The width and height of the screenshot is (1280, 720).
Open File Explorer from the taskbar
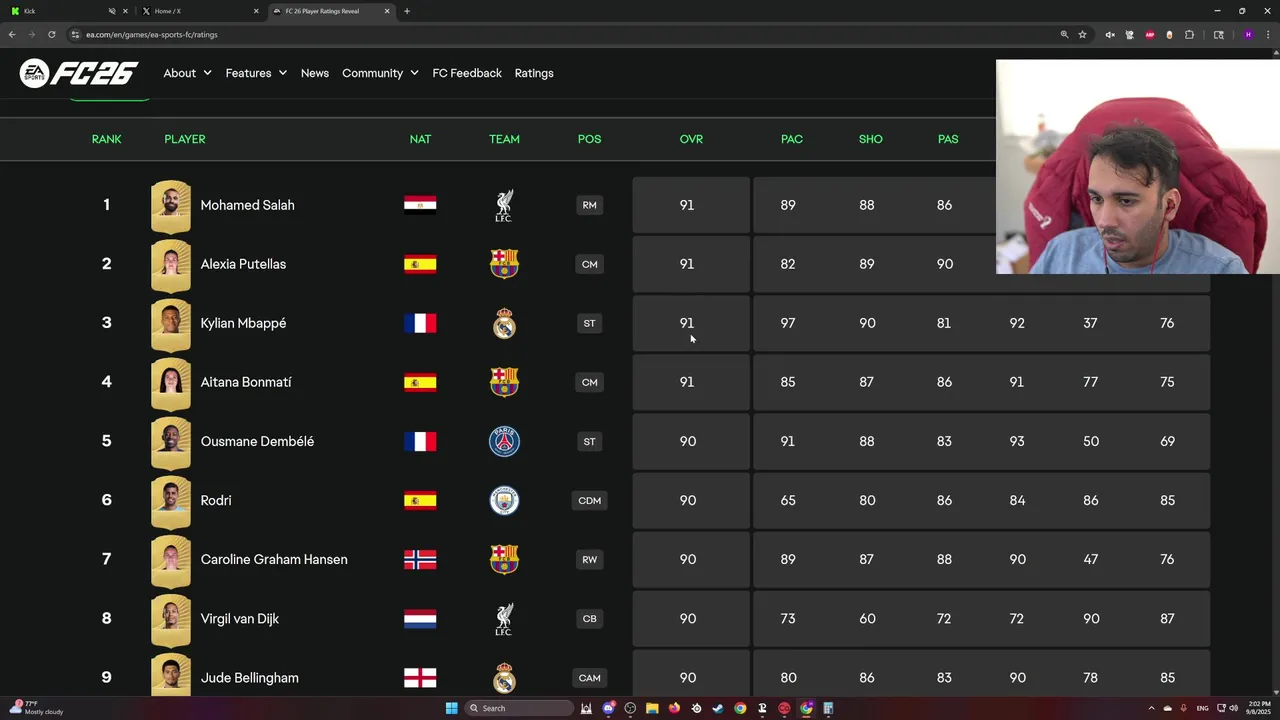pos(652,708)
